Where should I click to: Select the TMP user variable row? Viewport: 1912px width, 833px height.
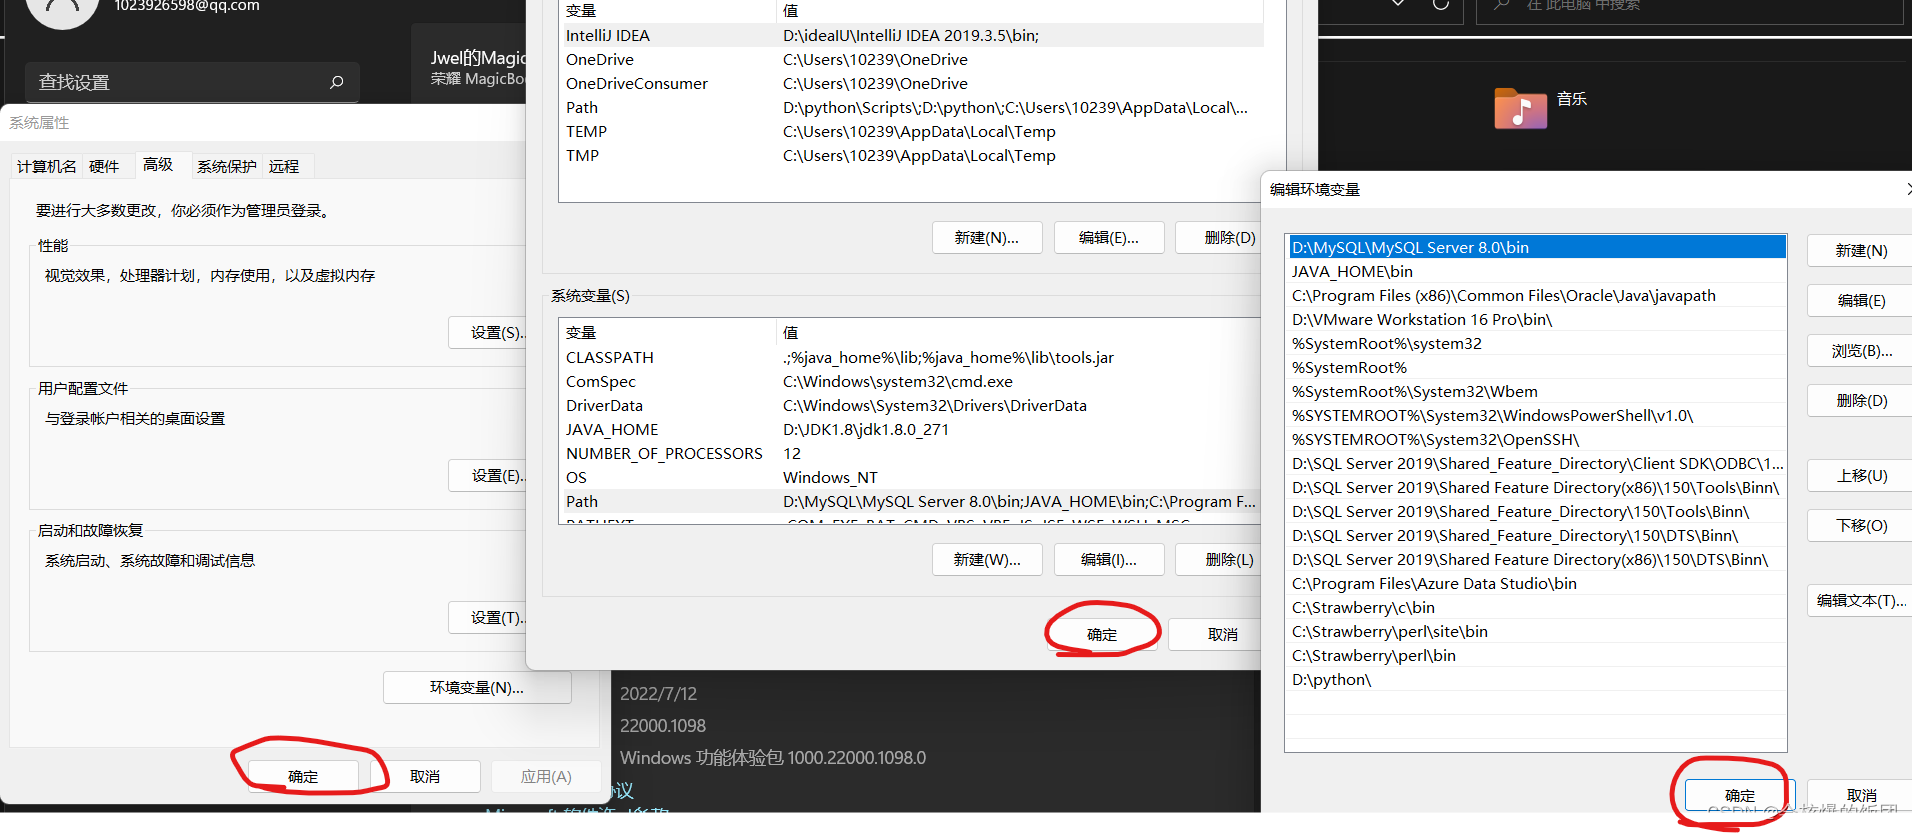[x=911, y=155]
